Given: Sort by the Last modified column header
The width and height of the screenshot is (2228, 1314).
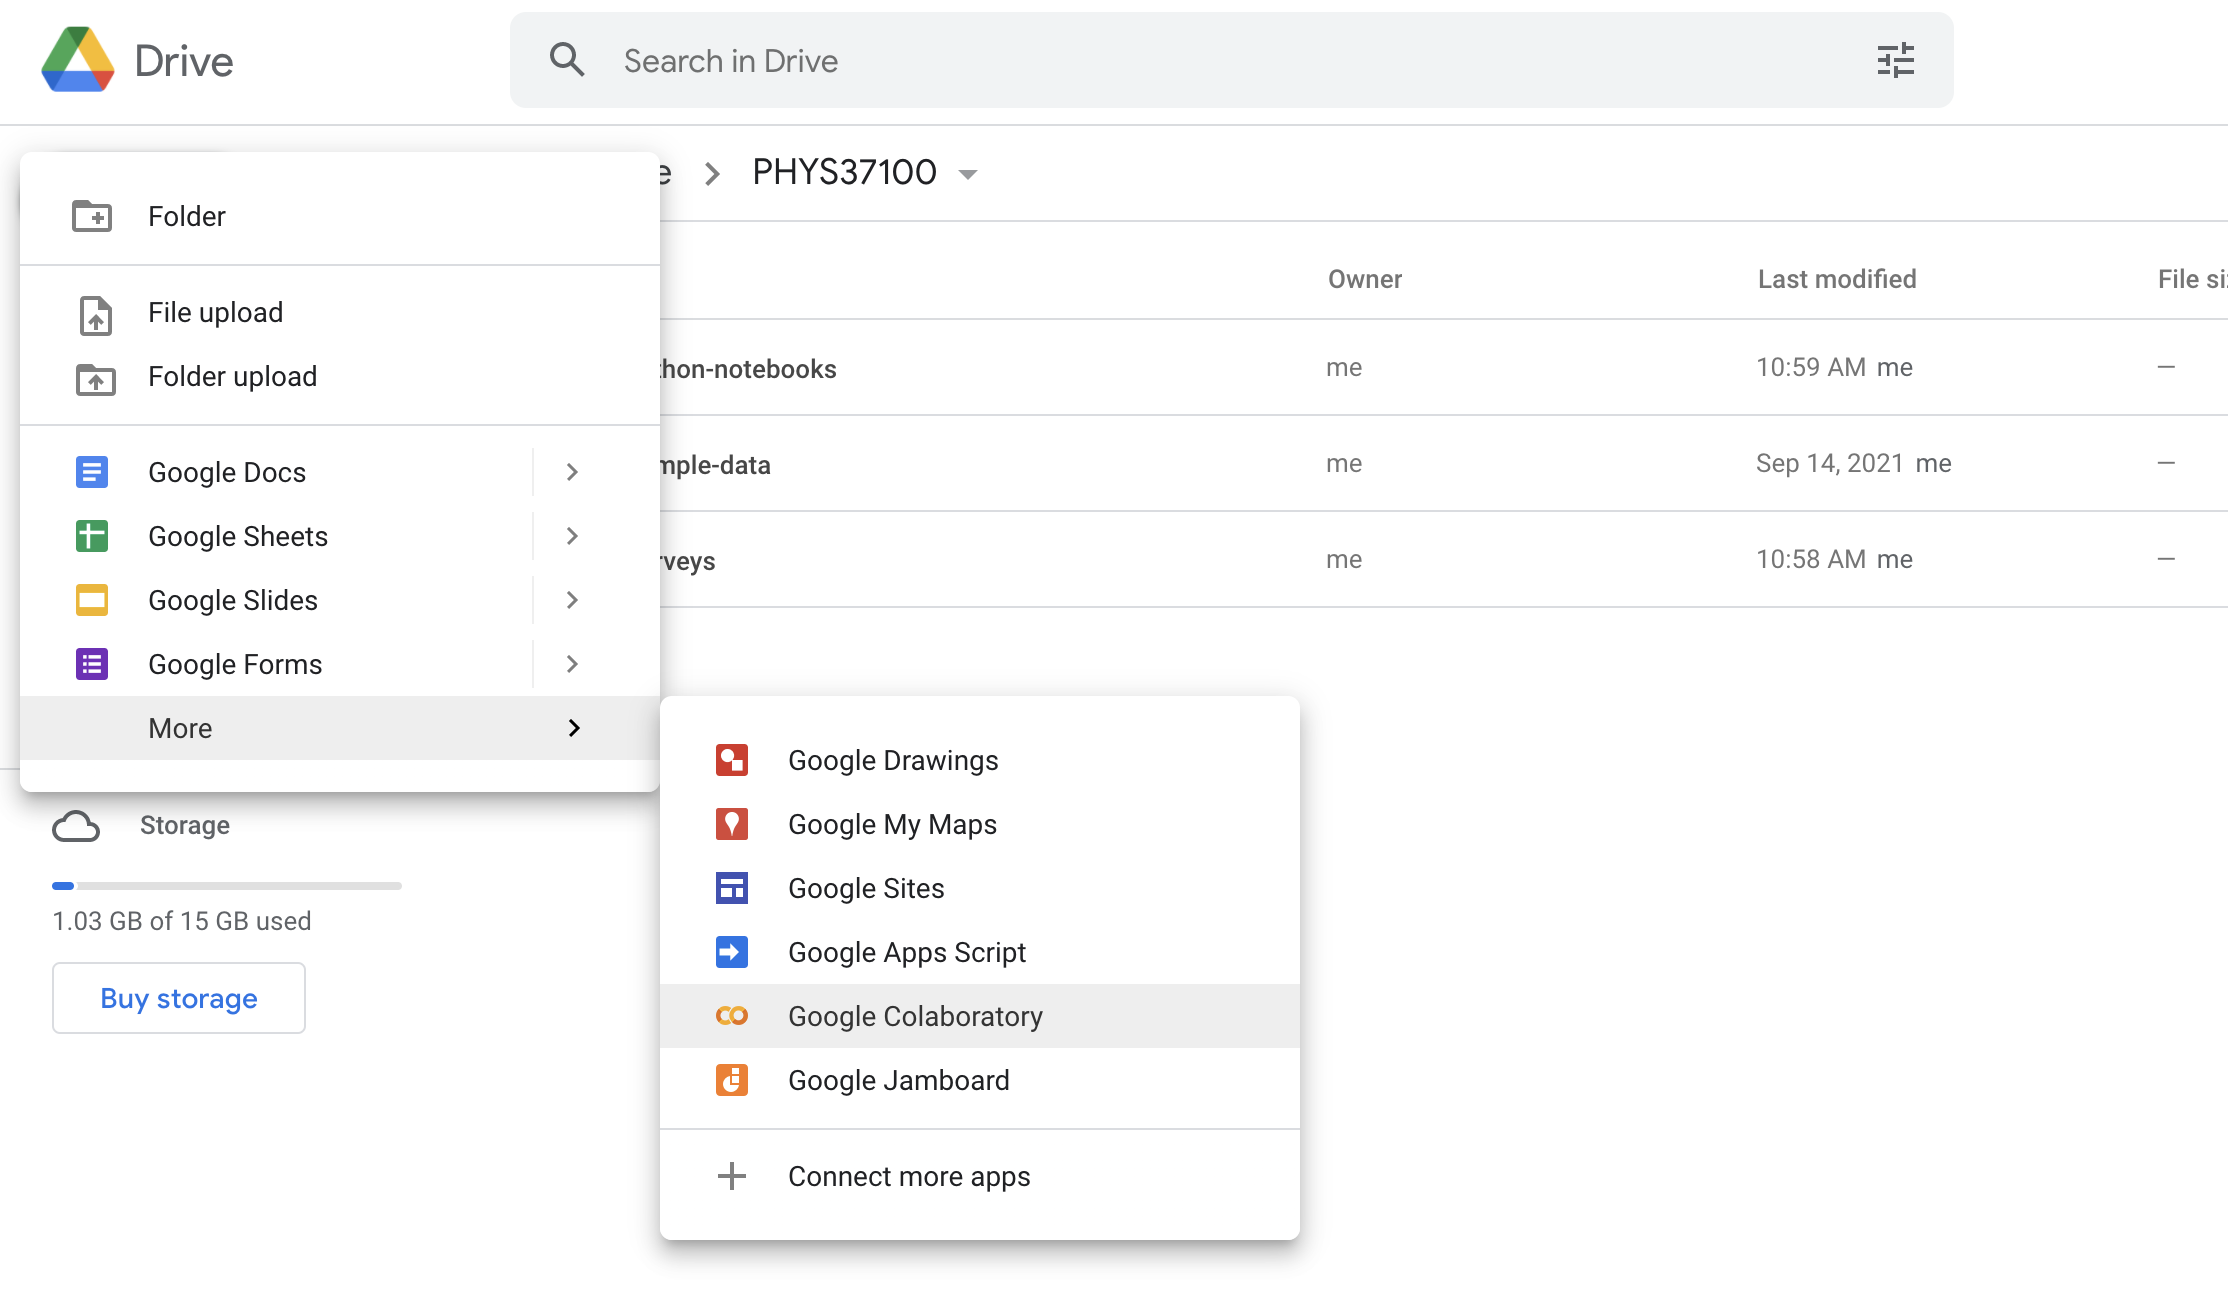Looking at the screenshot, I should coord(1837,279).
